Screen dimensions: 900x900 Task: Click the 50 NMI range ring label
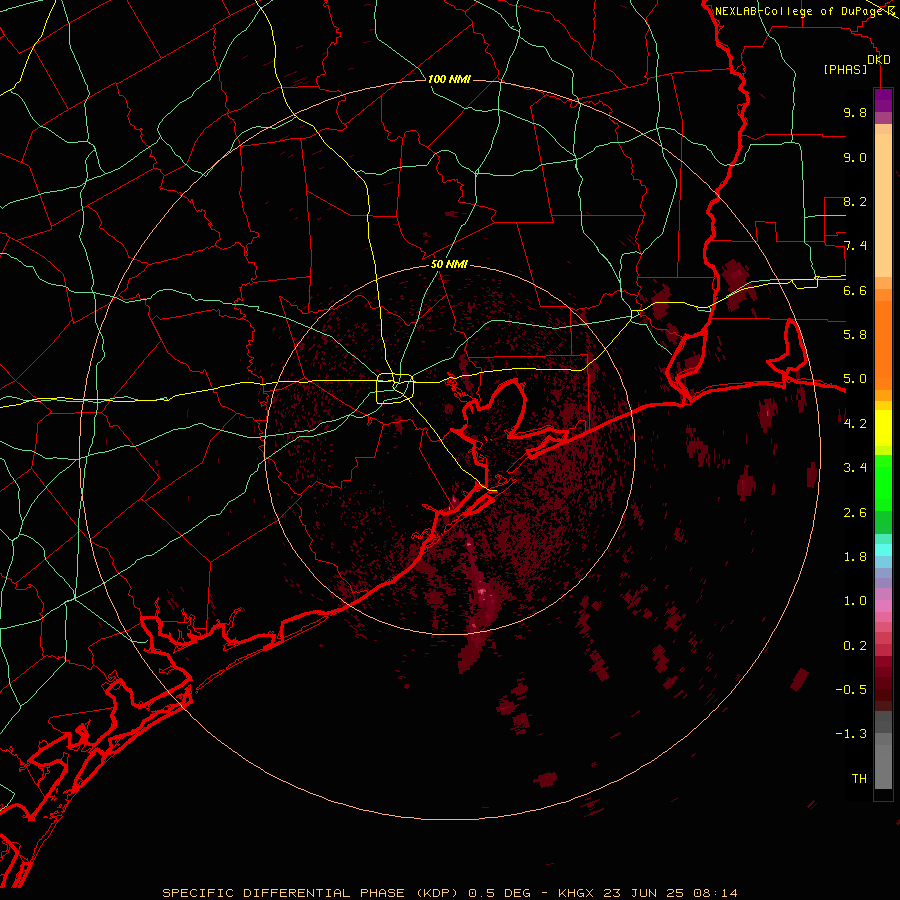pyautogui.click(x=449, y=264)
